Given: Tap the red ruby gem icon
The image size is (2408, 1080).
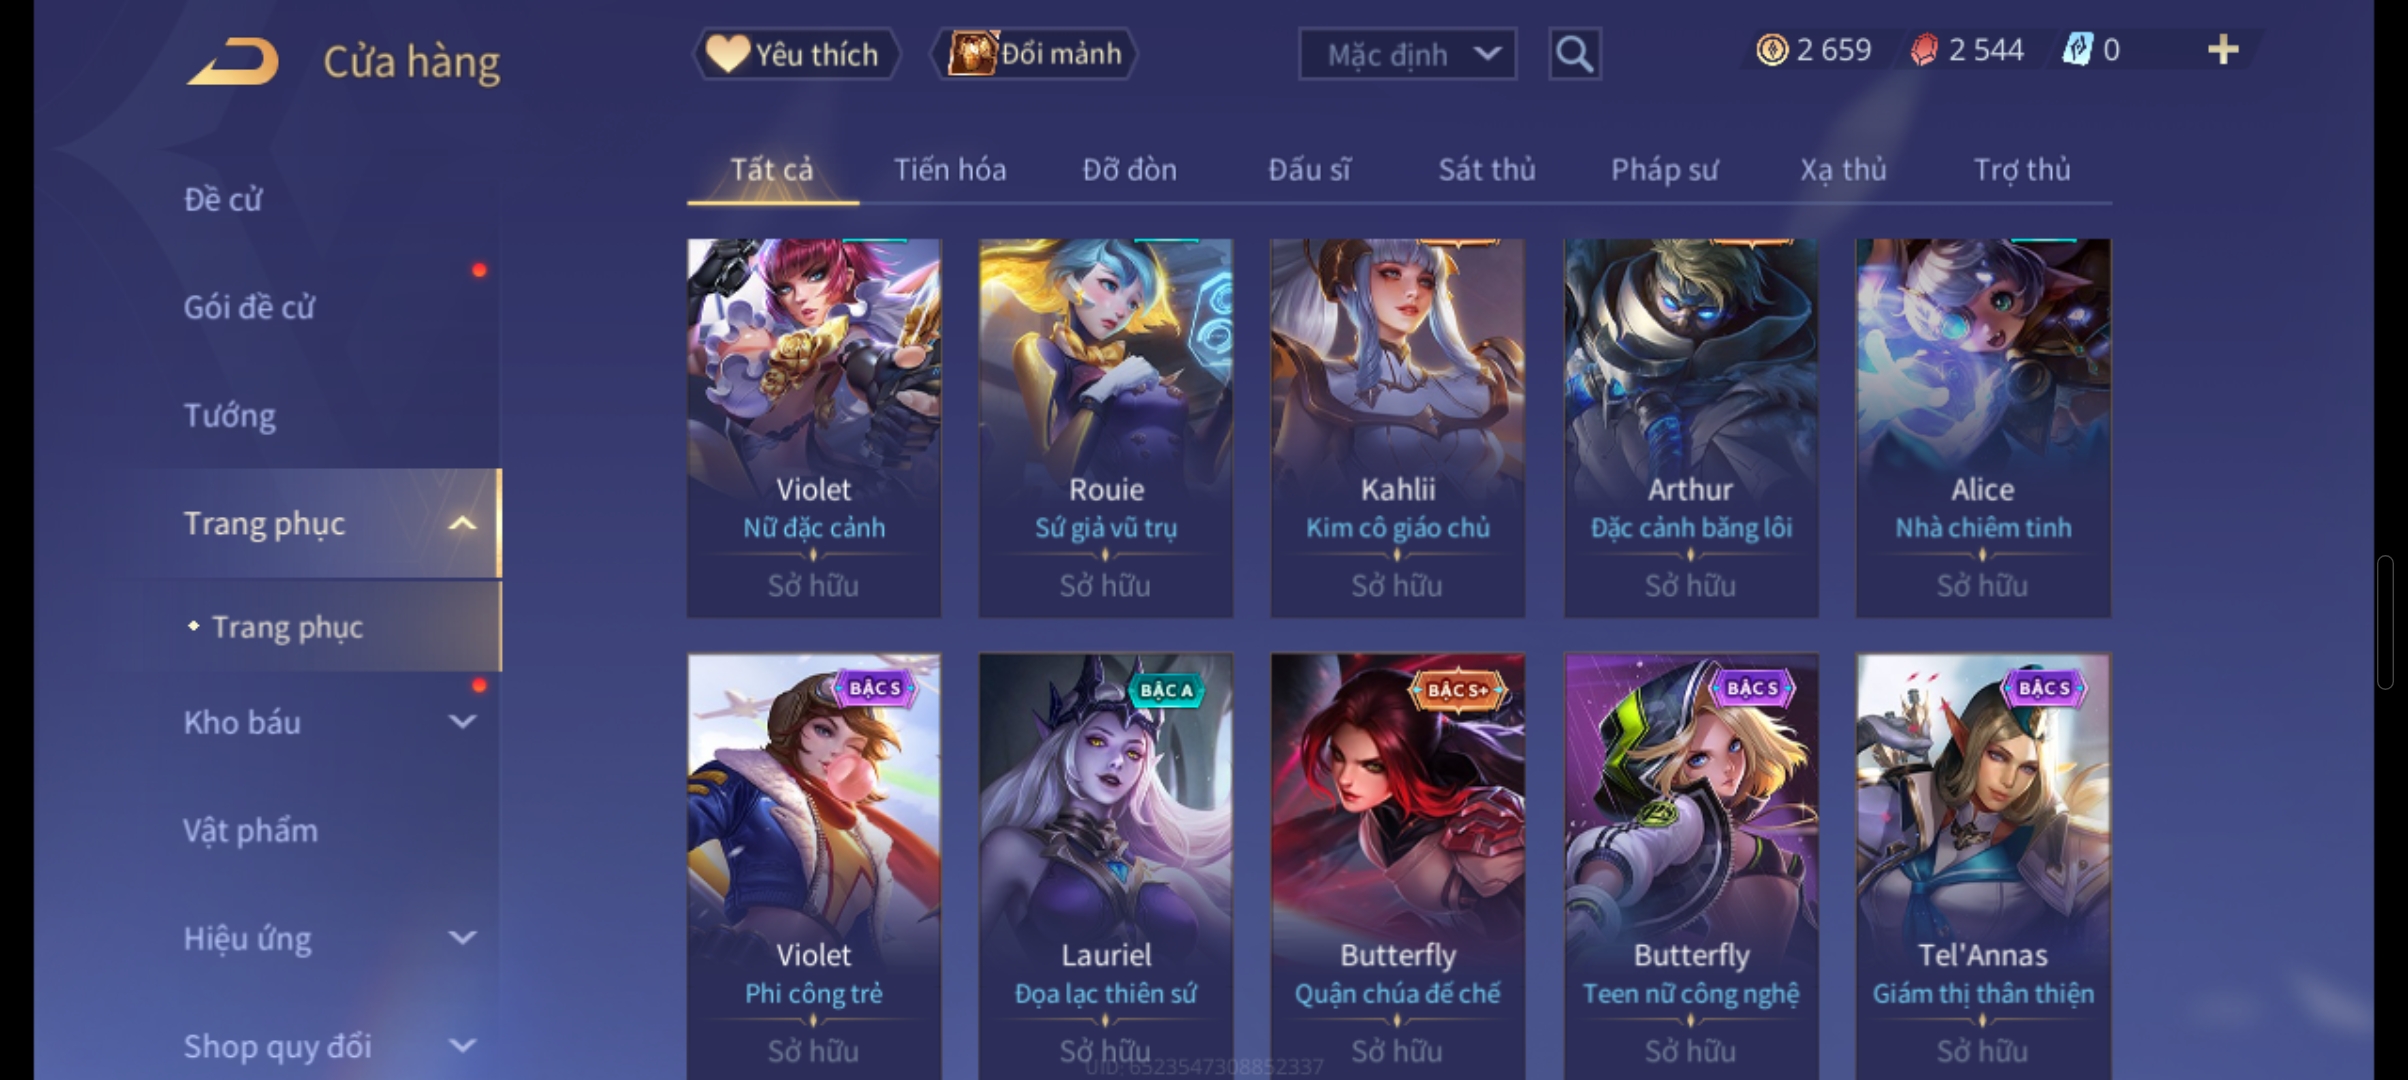Looking at the screenshot, I should [x=1924, y=50].
